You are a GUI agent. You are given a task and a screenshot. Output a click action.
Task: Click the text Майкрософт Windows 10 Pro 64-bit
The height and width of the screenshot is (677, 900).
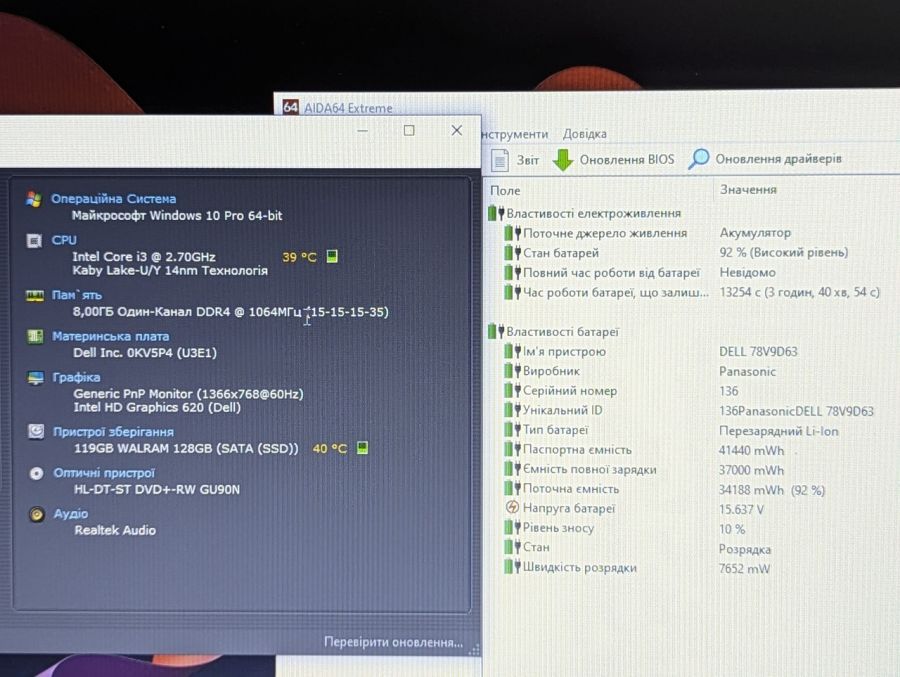point(177,216)
